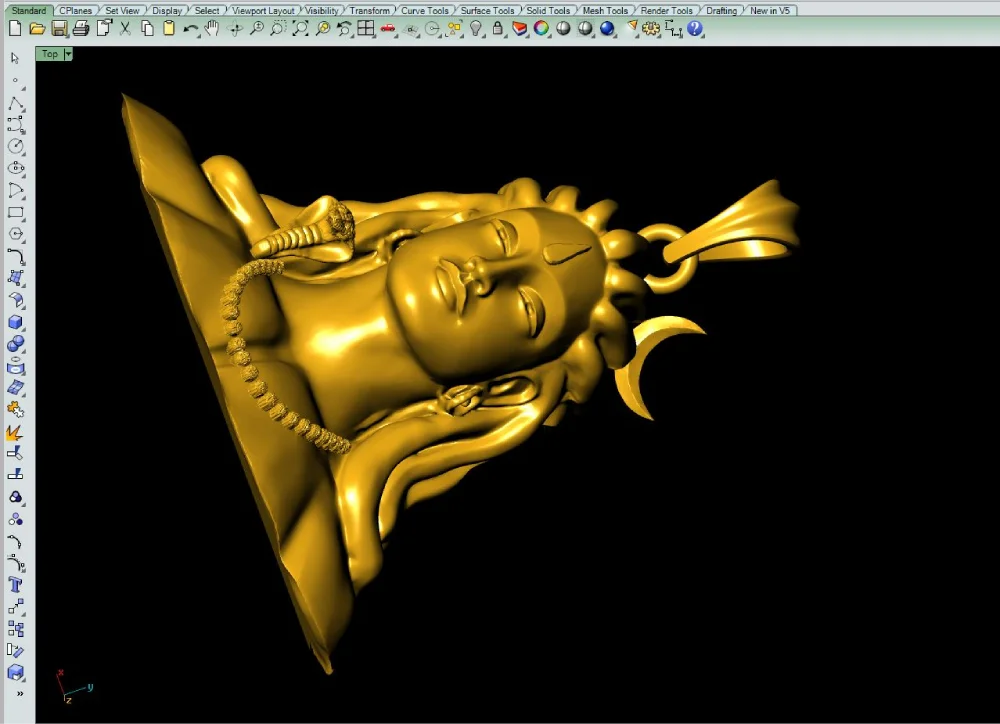The width and height of the screenshot is (1000, 724).
Task: Click the Boolean Union spheres icon
Action: 15,344
